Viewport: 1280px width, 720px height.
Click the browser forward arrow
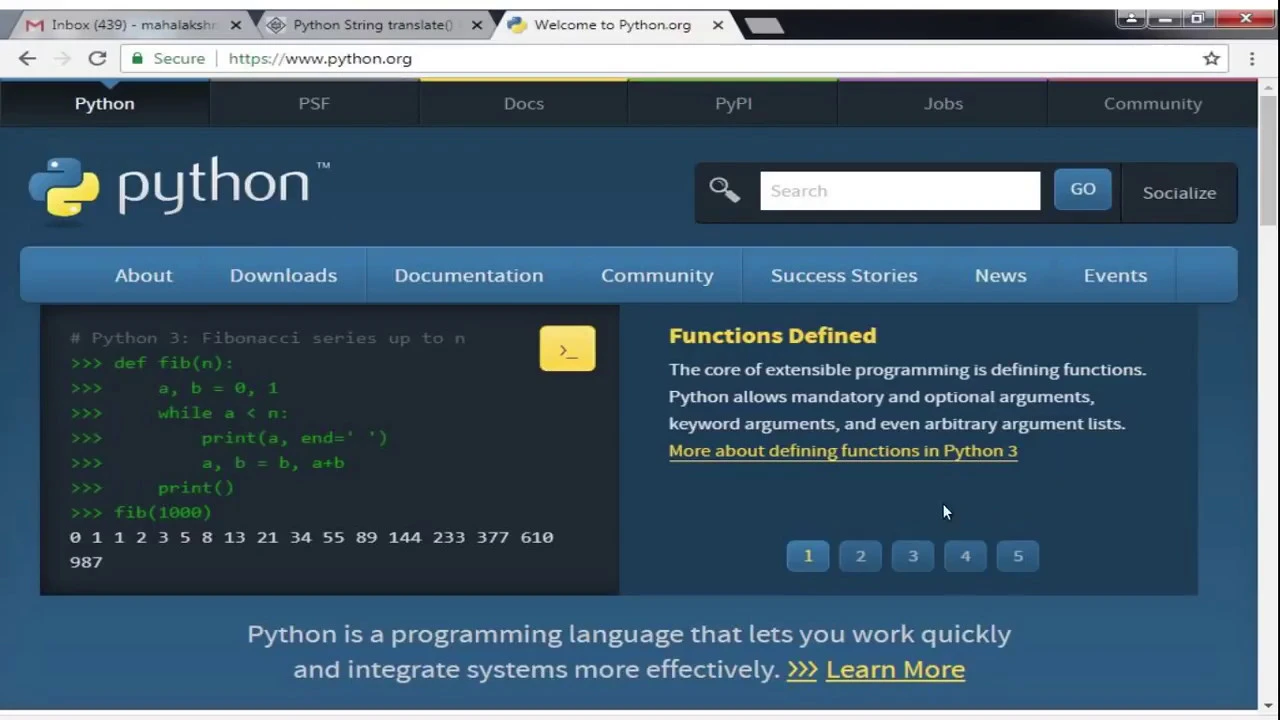(x=62, y=59)
